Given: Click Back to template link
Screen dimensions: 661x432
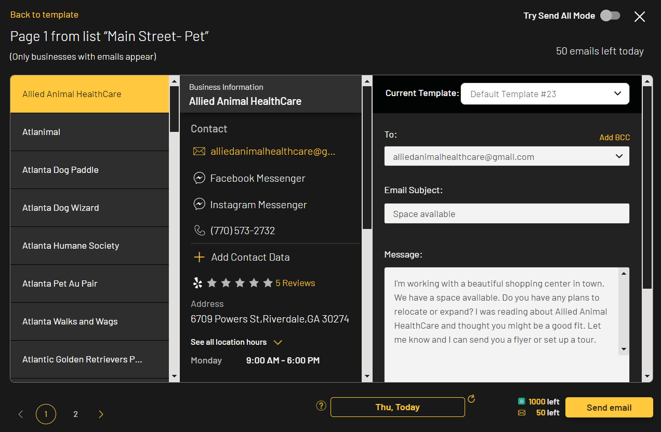Looking at the screenshot, I should click(x=44, y=15).
